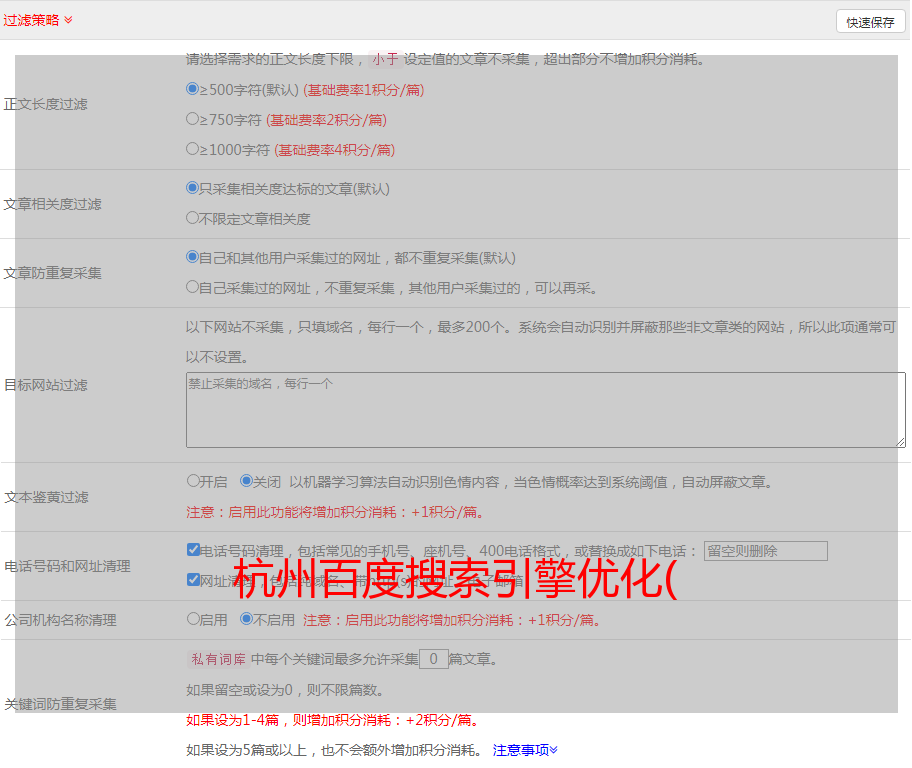Toggle the 网址清理 checkbox
Image resolution: width=912 pixels, height=768 pixels.
coord(193,580)
